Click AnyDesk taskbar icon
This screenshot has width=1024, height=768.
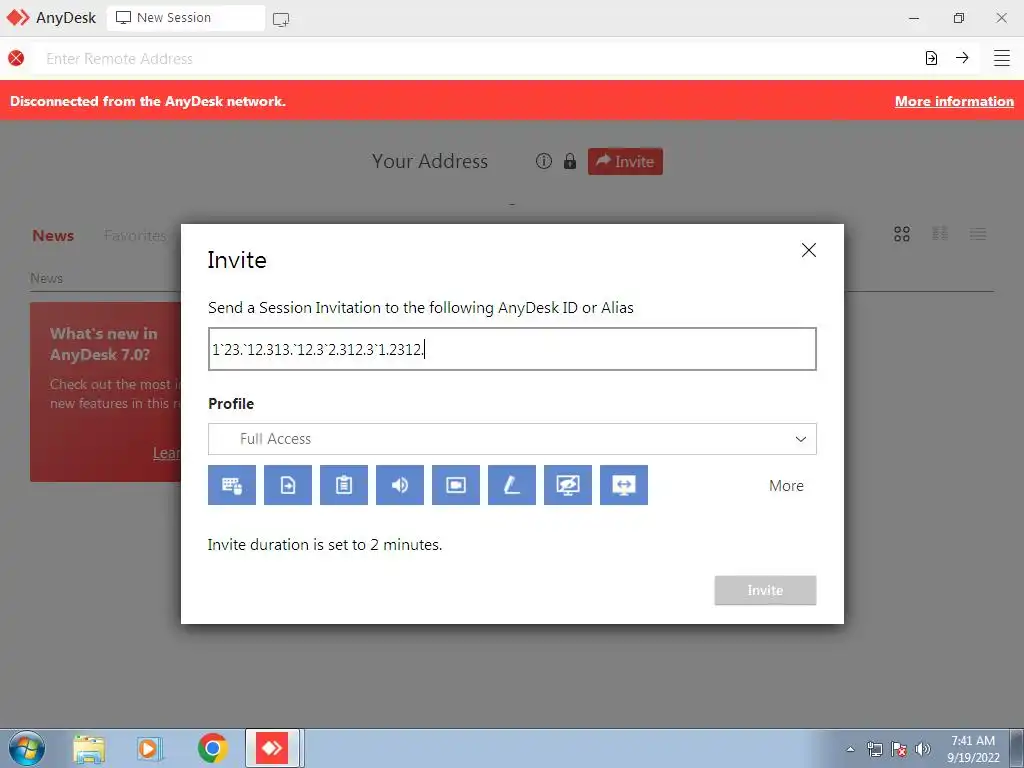click(272, 748)
